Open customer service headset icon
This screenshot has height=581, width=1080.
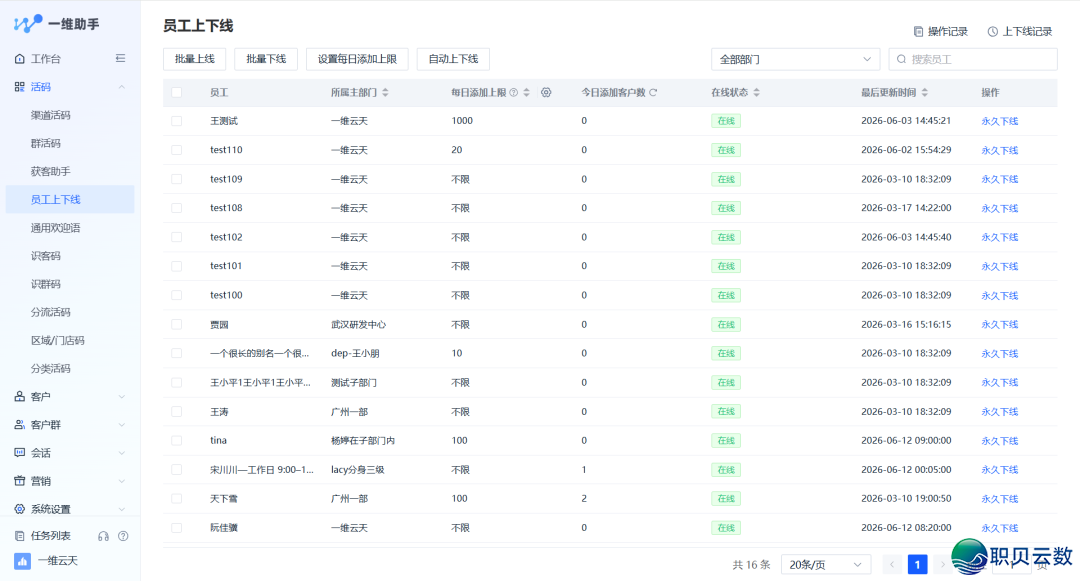[103, 536]
